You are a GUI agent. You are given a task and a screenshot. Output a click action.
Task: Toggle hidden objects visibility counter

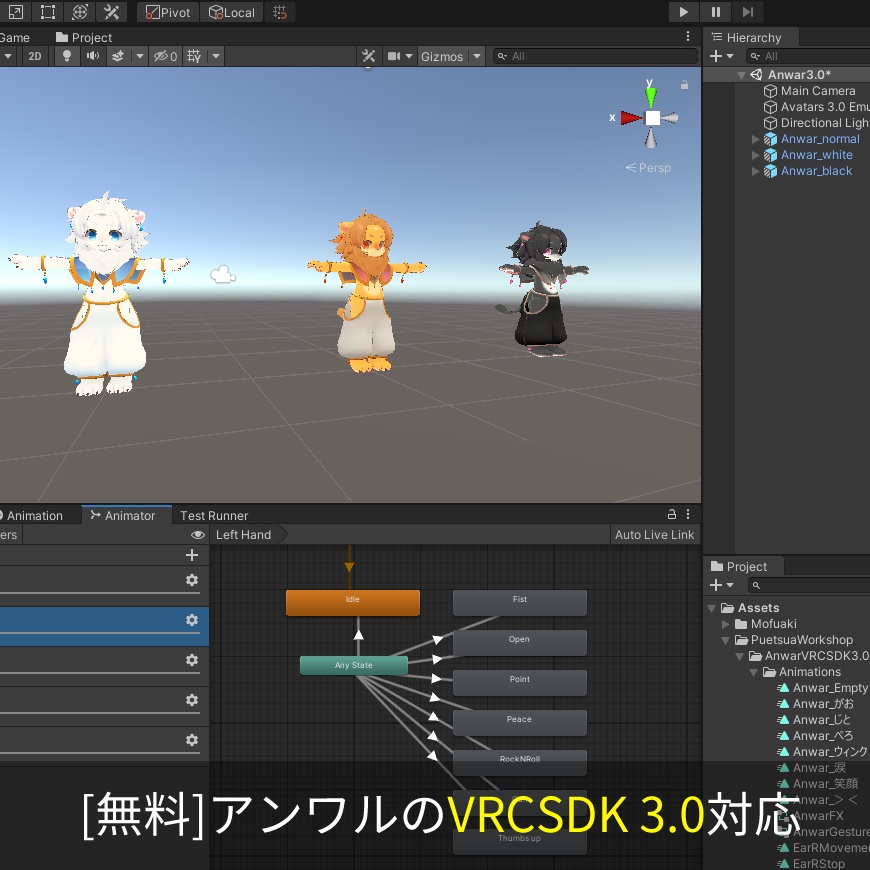pyautogui.click(x=165, y=56)
